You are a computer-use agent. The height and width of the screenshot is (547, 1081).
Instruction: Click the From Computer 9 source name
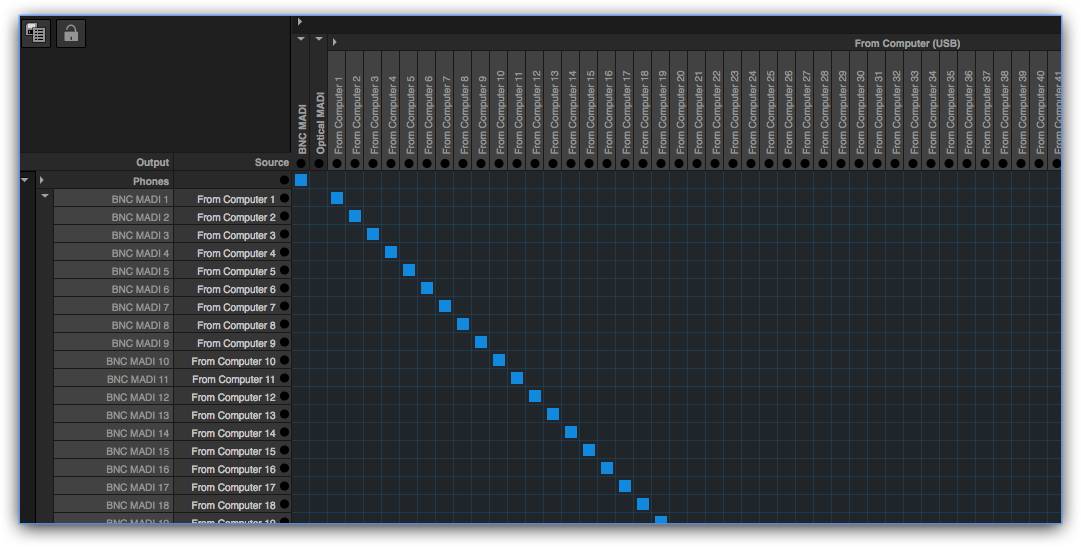click(236, 343)
